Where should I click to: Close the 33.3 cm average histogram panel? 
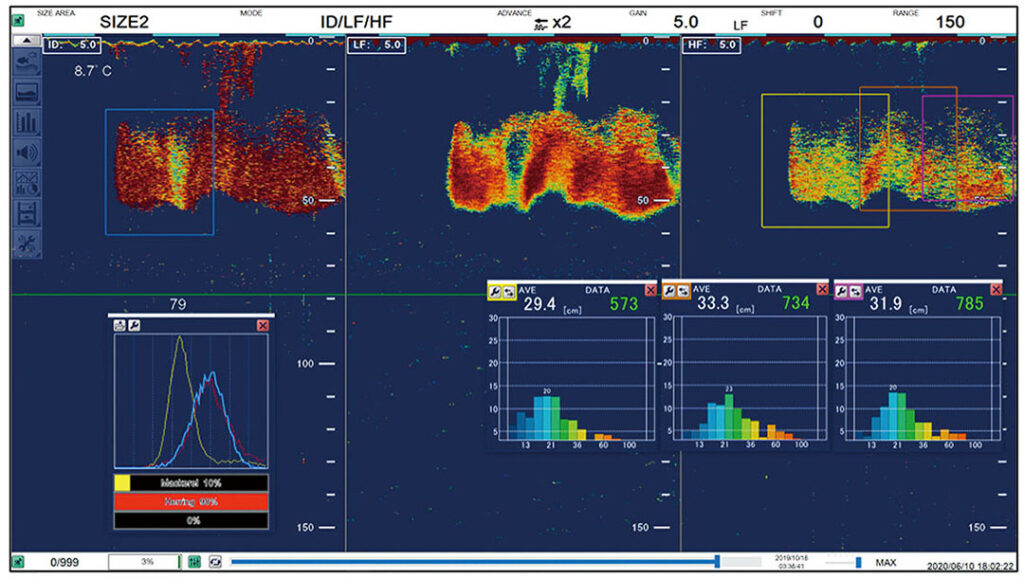pyautogui.click(x=822, y=290)
